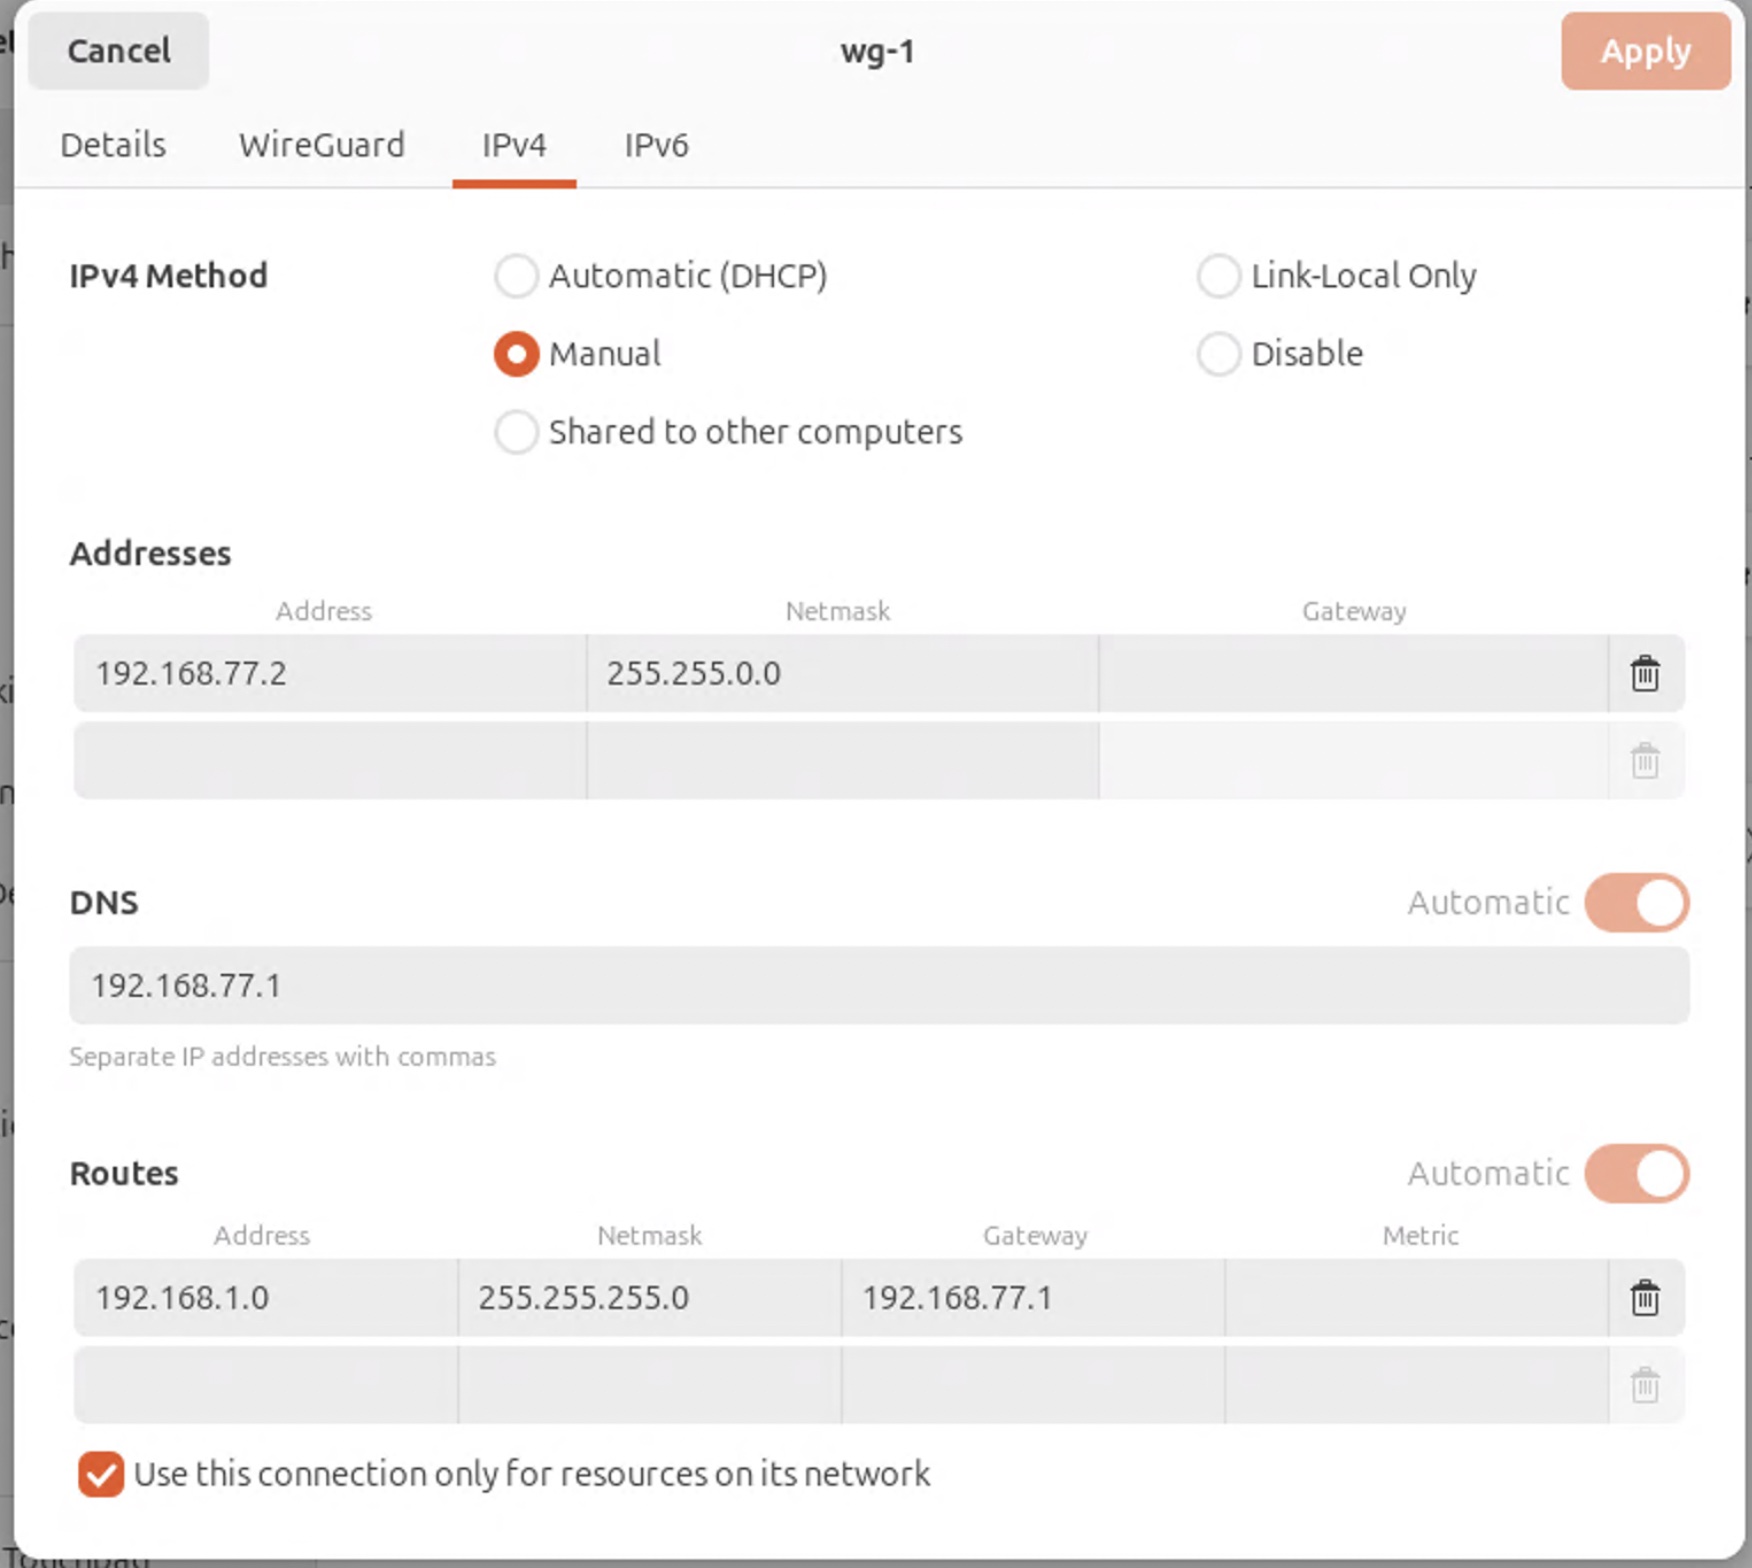Click the trash icon on the empty address row

click(x=1644, y=761)
